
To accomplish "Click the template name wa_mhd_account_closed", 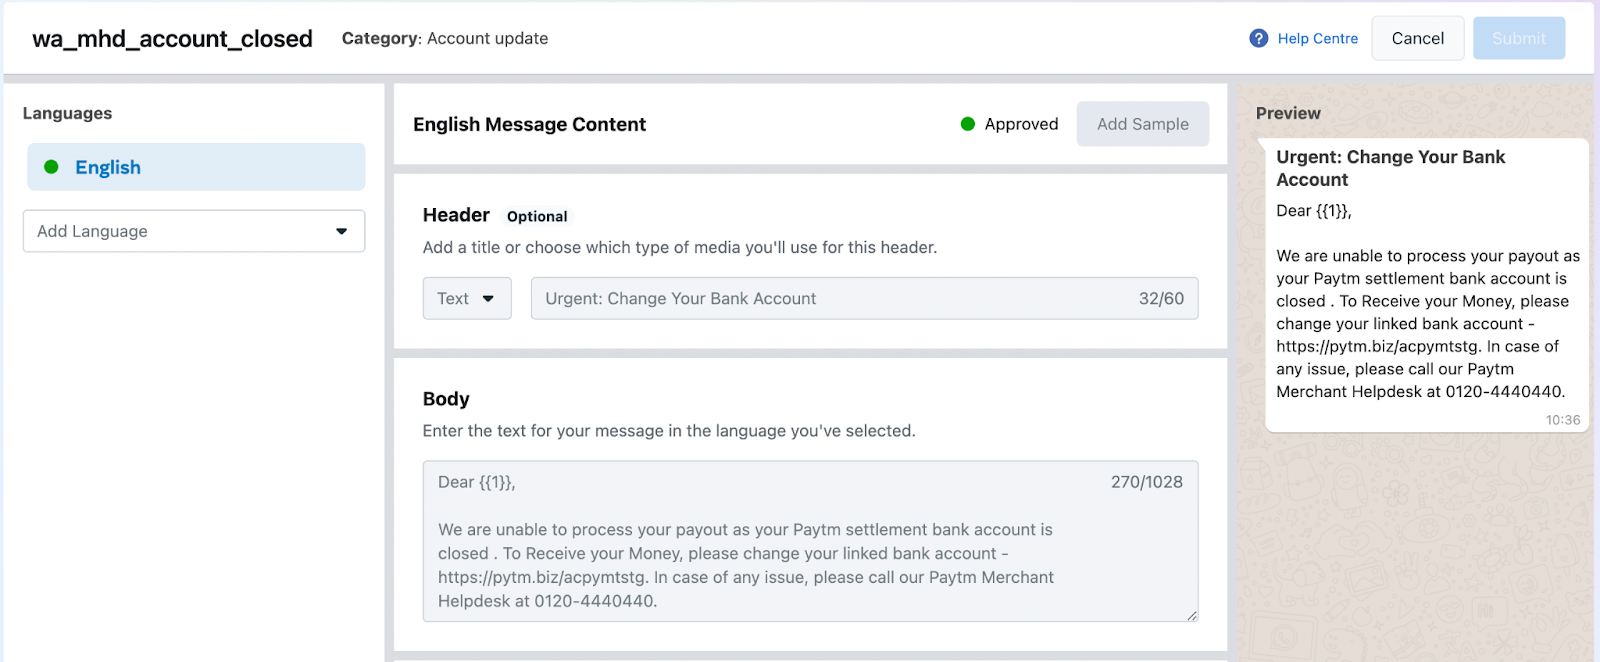I will tap(172, 38).
